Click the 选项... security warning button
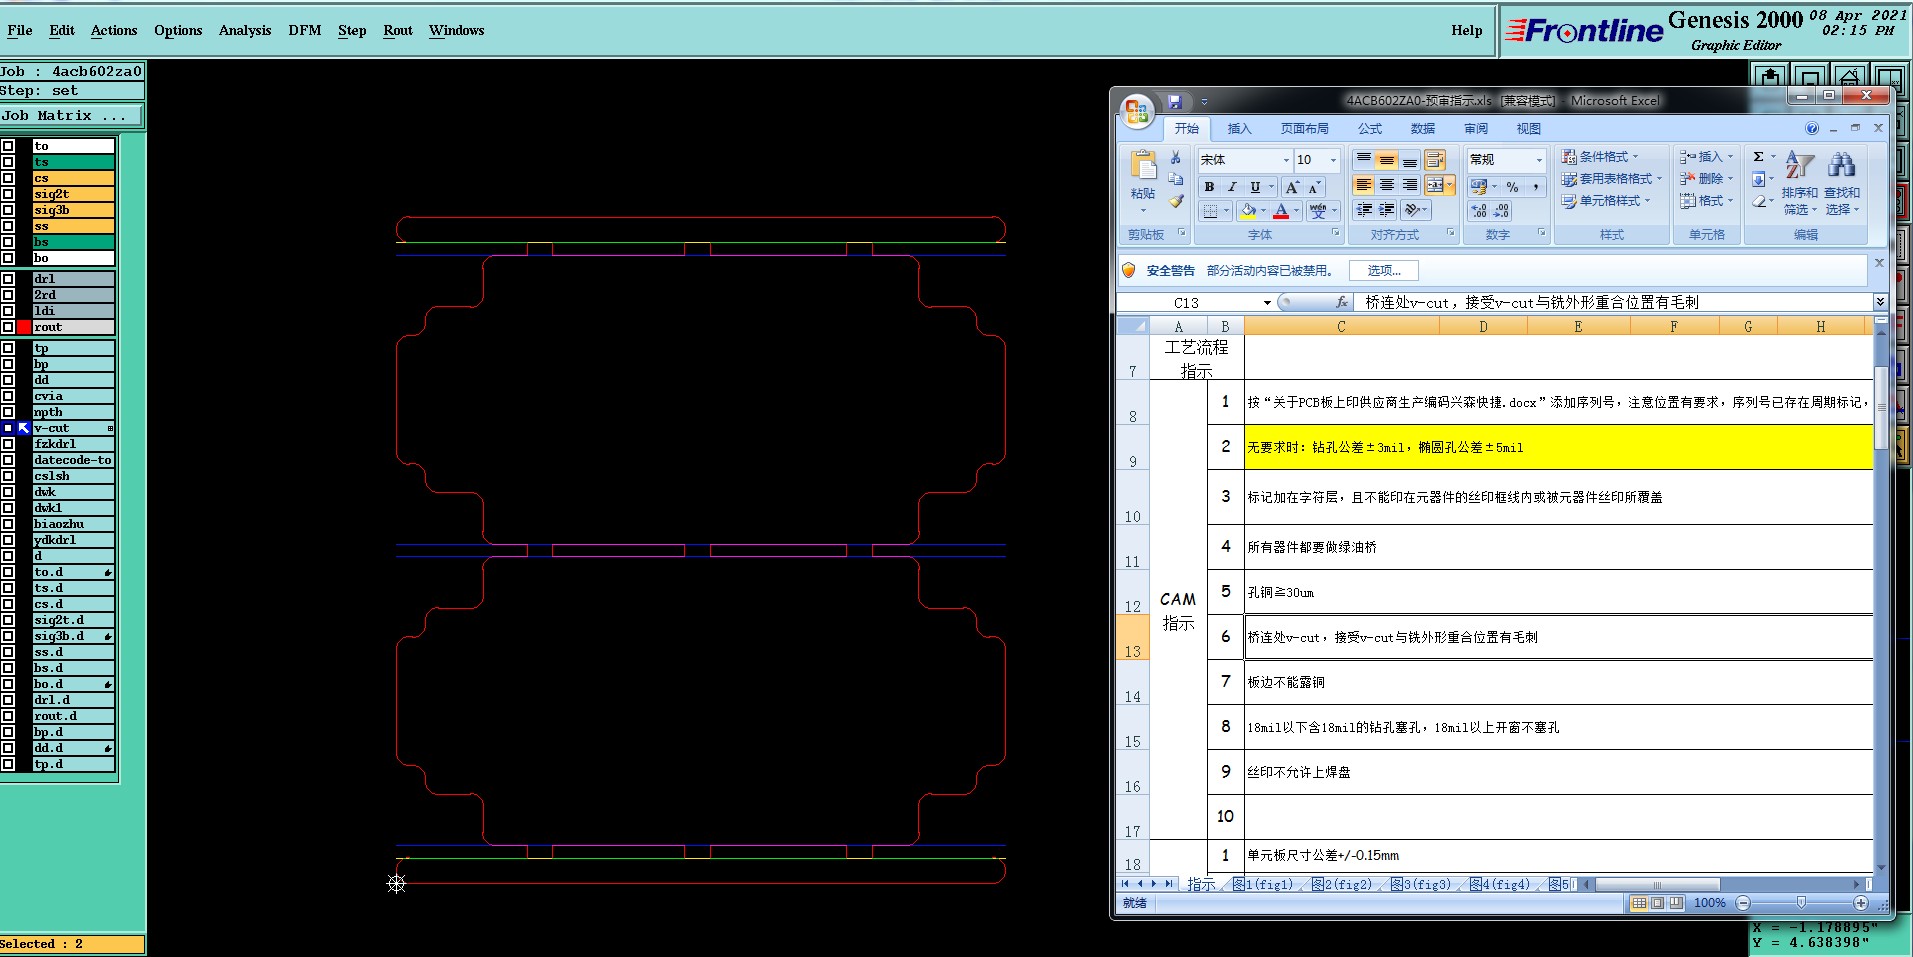Image resolution: width=1913 pixels, height=957 pixels. click(1384, 271)
